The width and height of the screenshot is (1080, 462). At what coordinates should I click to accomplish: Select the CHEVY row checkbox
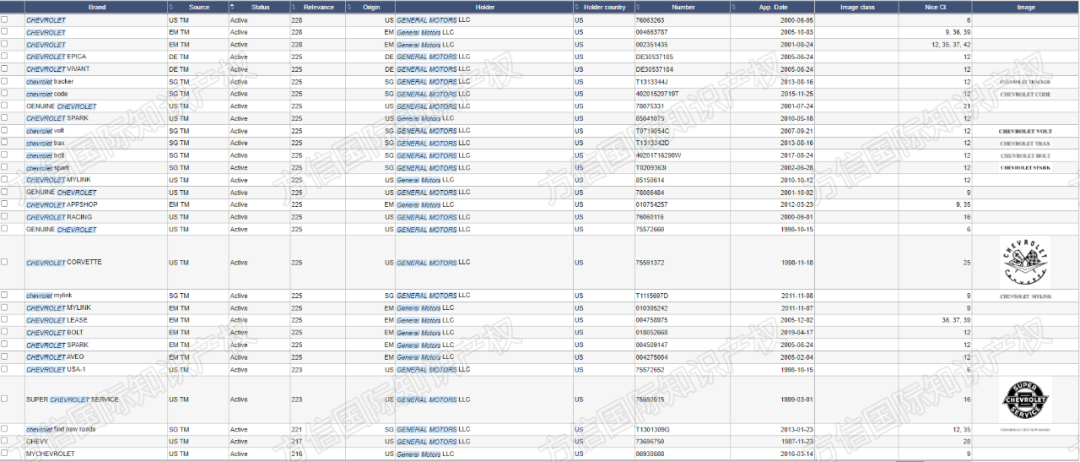5,441
